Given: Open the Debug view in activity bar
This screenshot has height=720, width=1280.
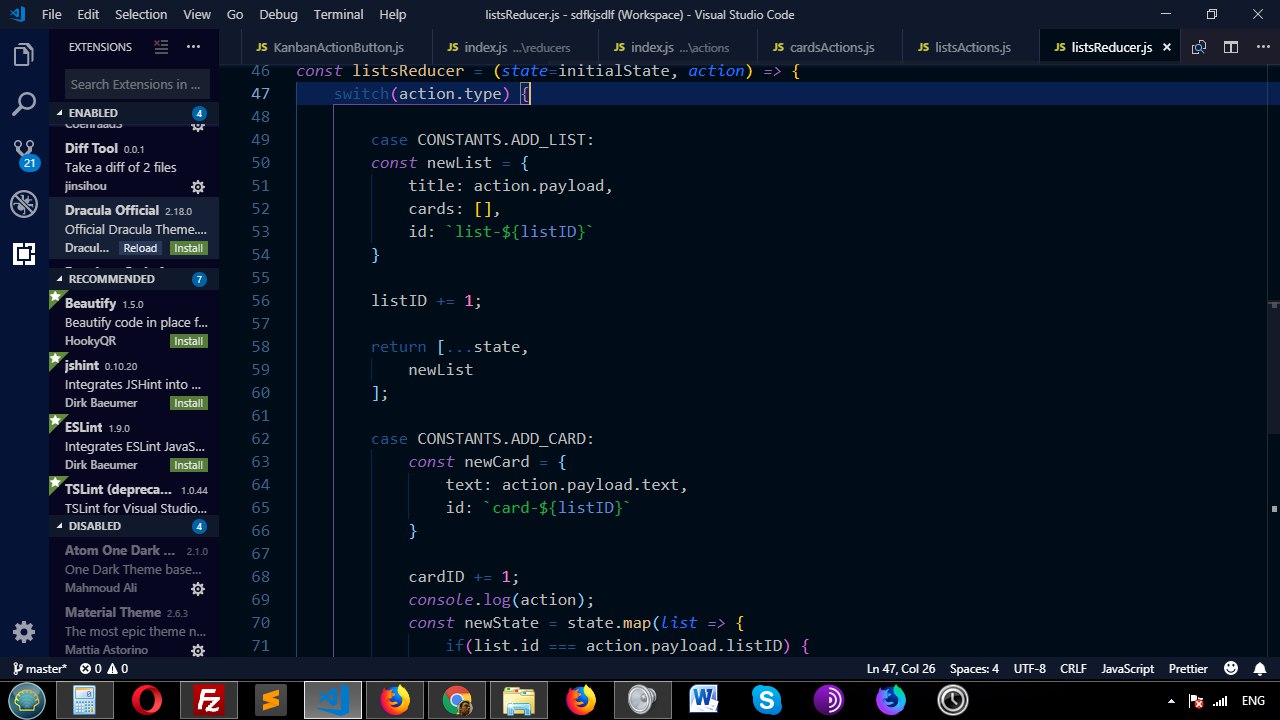Looking at the screenshot, I should (x=24, y=204).
